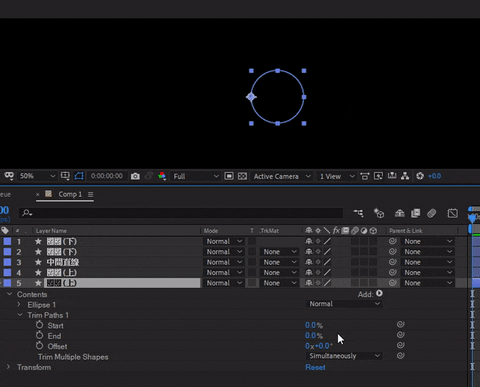The image size is (480, 387).
Task: Click Add shape content button
Action: [x=379, y=293]
